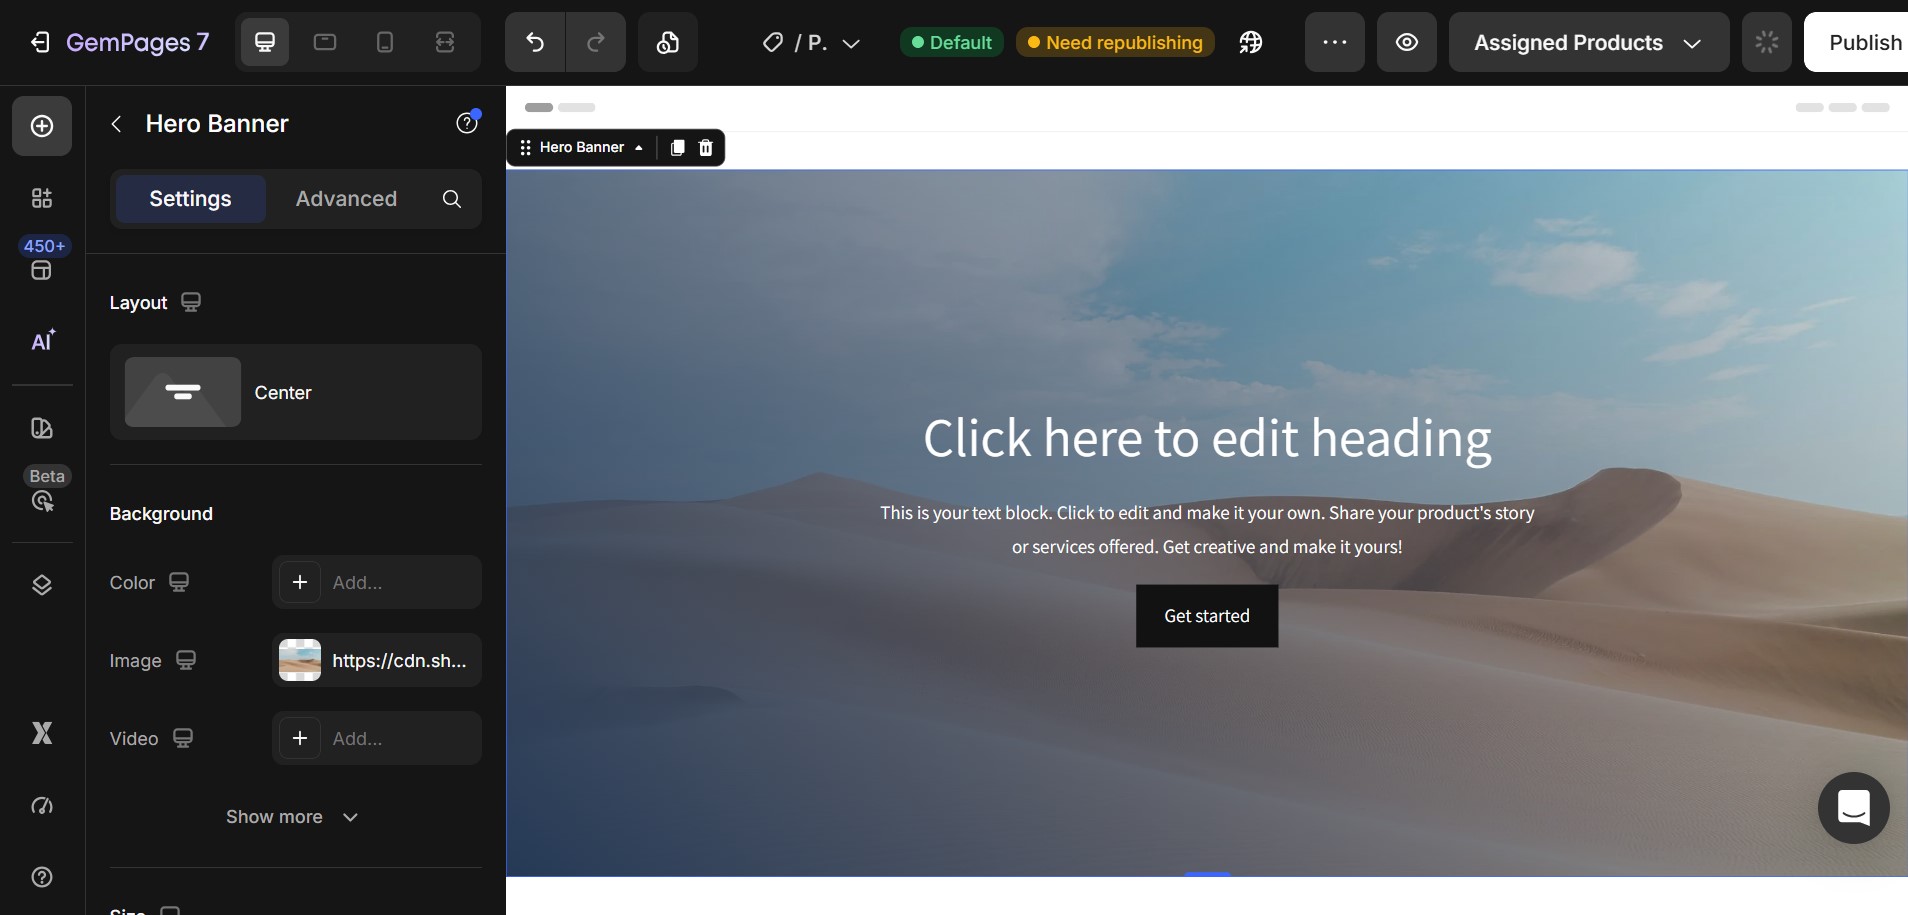1908x915 pixels.
Task: Toggle the full-width responsive view icon
Action: pos(445,42)
